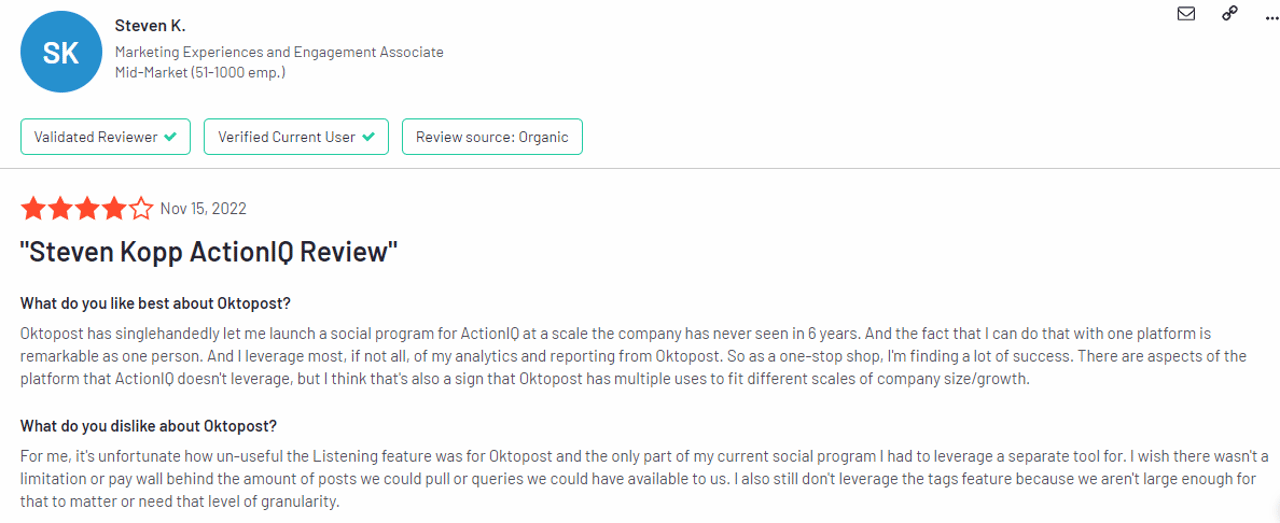Click "What do you dislike about Oktopost?" heading
Viewport: 1280px width, 523px height.
tap(148, 426)
